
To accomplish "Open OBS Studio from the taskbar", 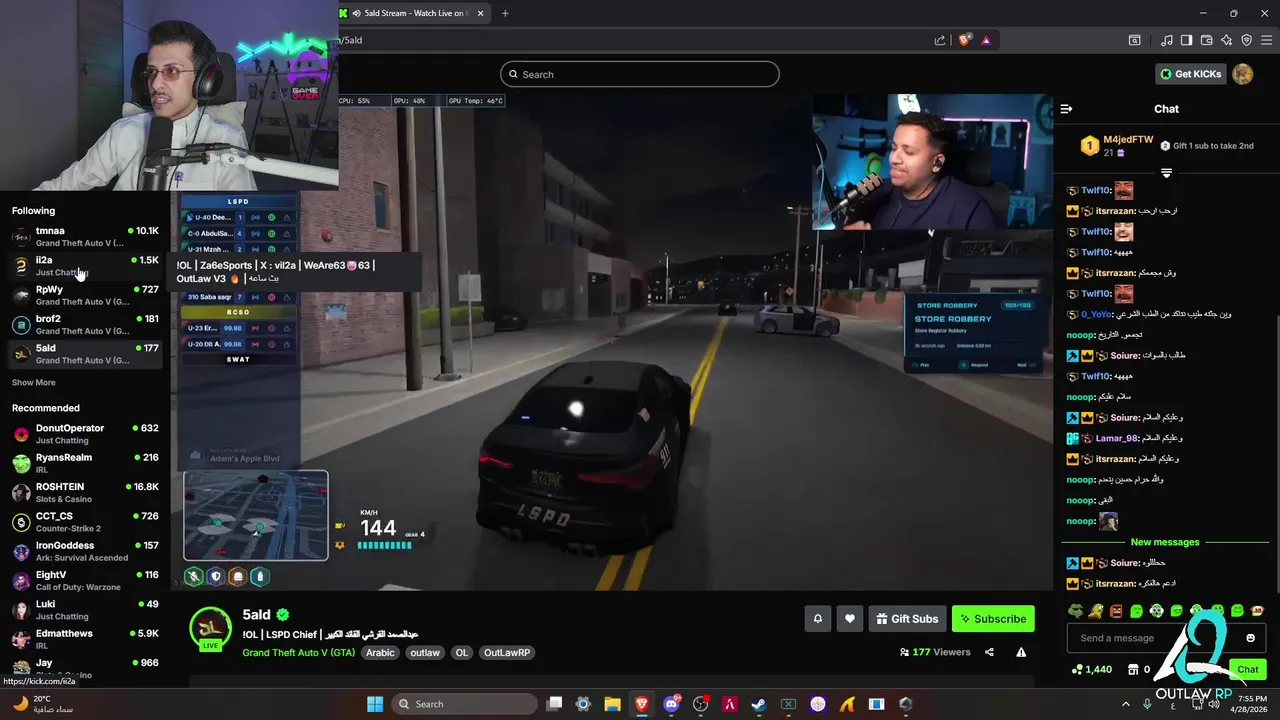I will pyautogui.click(x=700, y=704).
